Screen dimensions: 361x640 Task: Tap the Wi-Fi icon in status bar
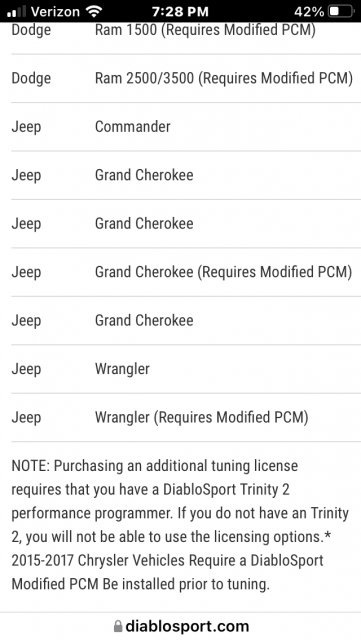[x=94, y=11]
